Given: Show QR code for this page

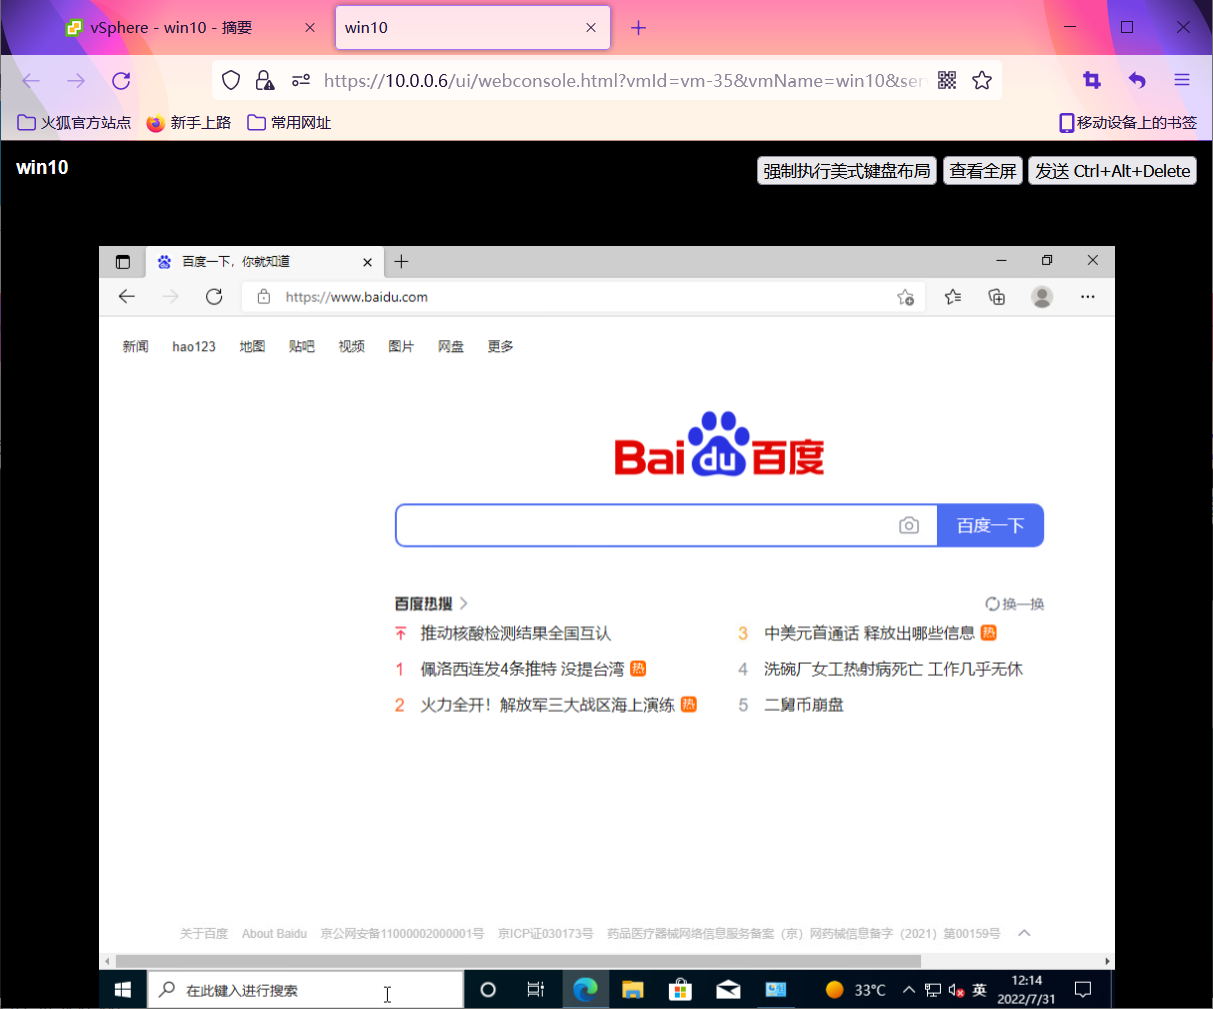Looking at the screenshot, I should coord(947,81).
